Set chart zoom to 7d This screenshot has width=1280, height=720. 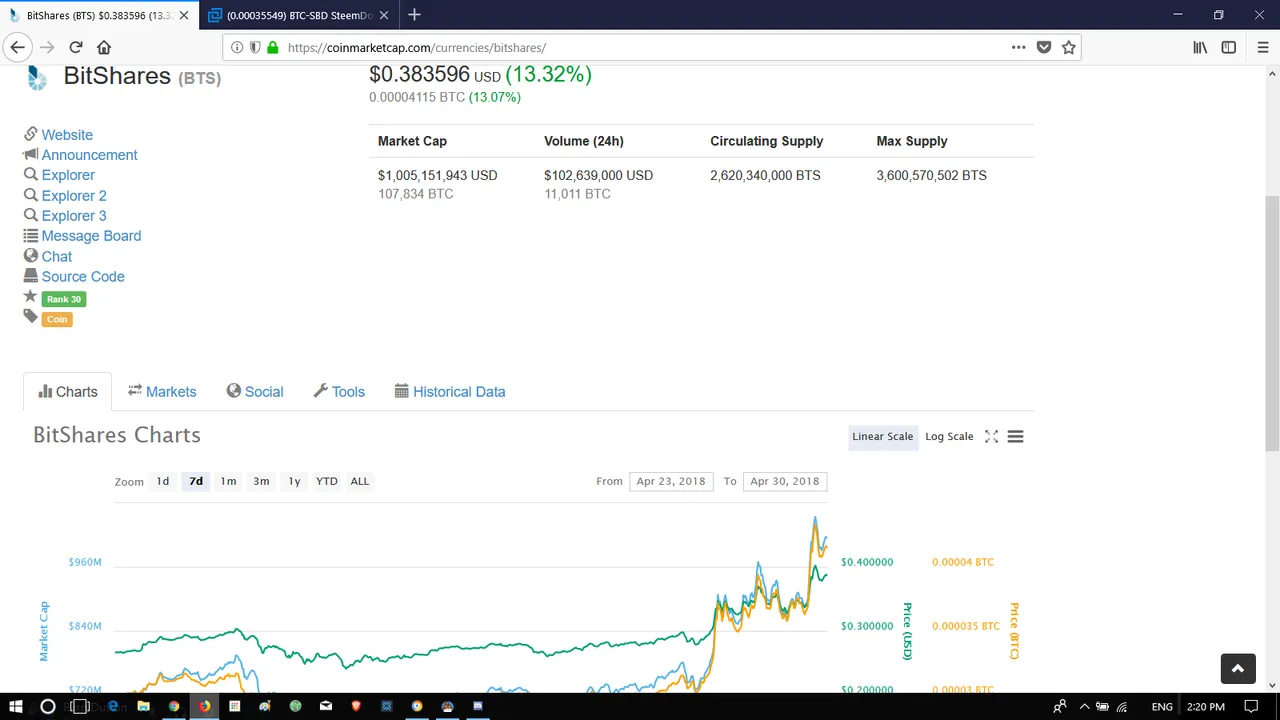196,482
